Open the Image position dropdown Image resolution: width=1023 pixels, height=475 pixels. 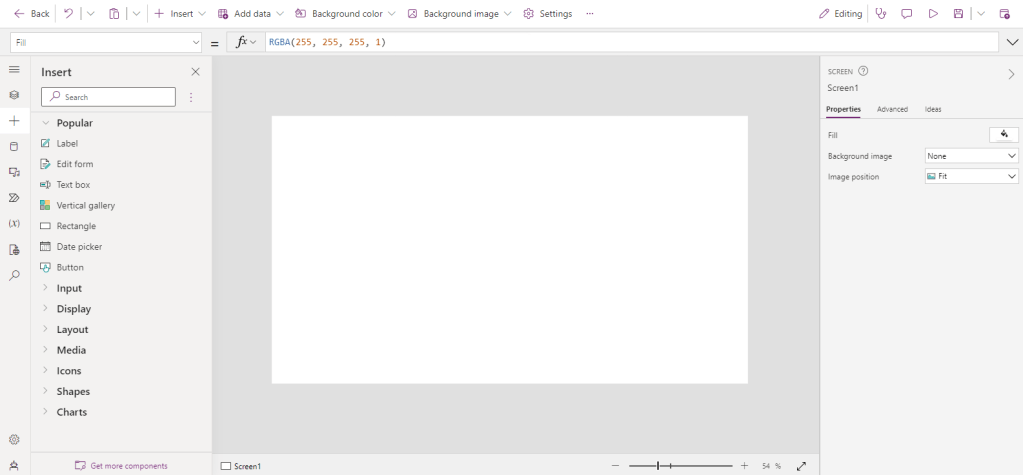(x=971, y=176)
